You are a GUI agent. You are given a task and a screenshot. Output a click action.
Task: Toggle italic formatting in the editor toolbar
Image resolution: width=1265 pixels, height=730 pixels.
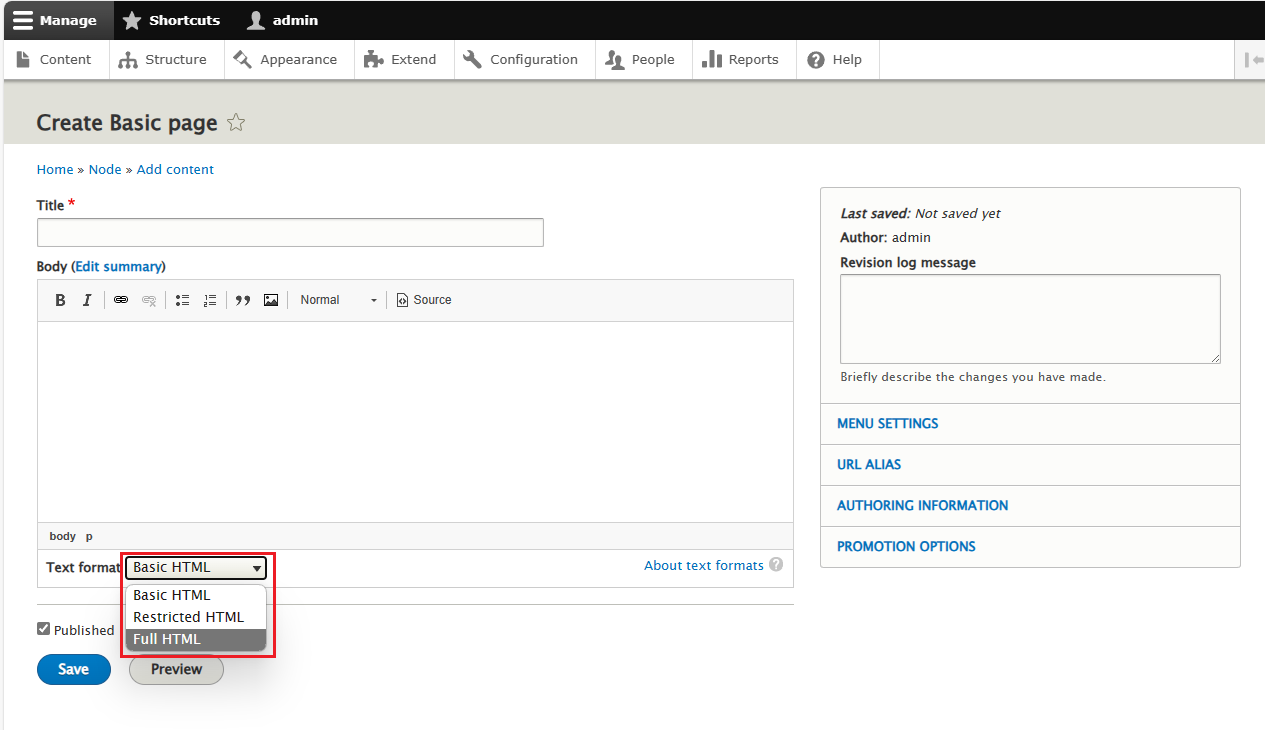[87, 300]
